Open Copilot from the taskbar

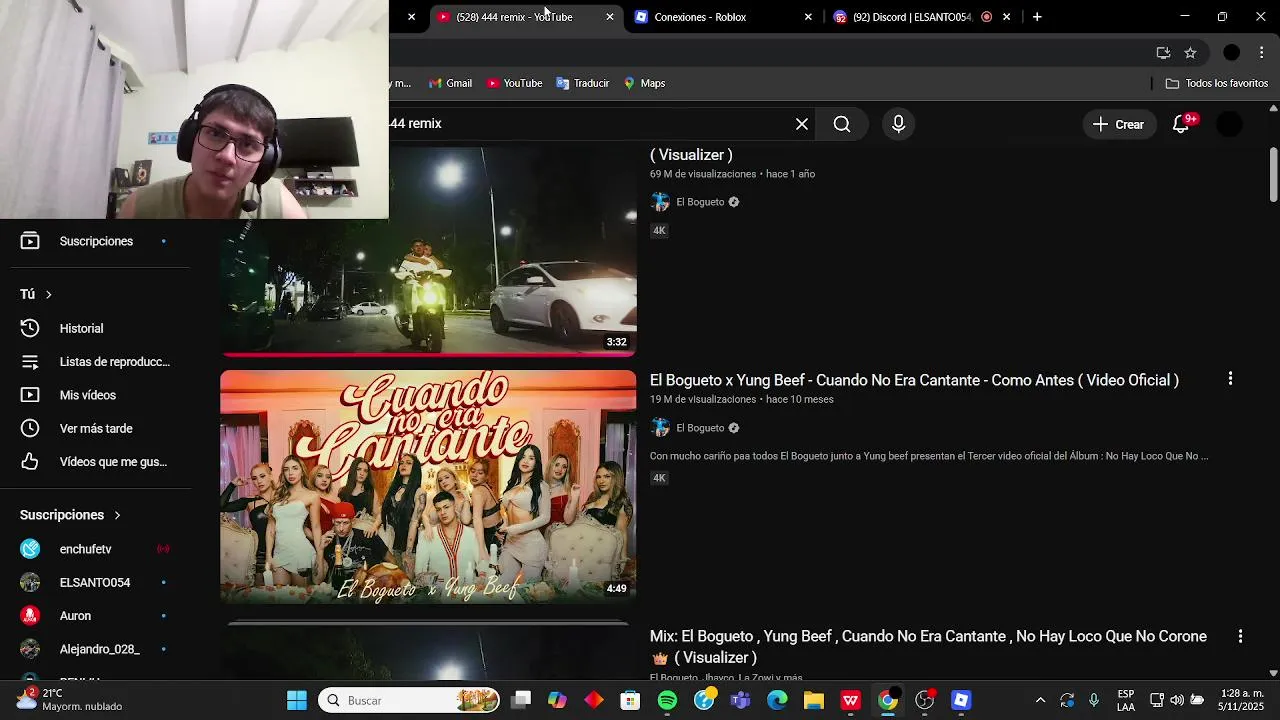(557, 700)
